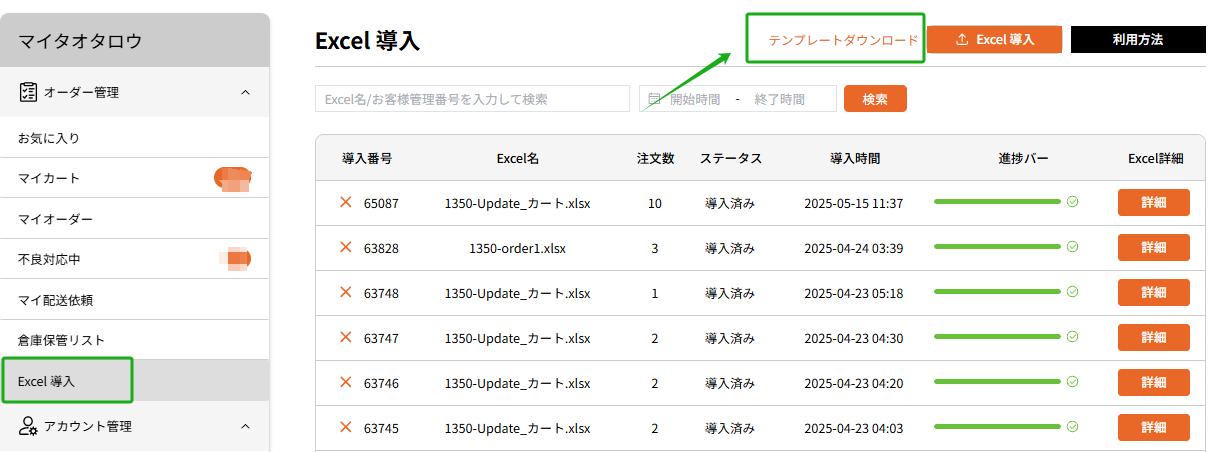1208x452 pixels.
Task: Click the マイタオタロウ user name header
Action: click(x=80, y=41)
